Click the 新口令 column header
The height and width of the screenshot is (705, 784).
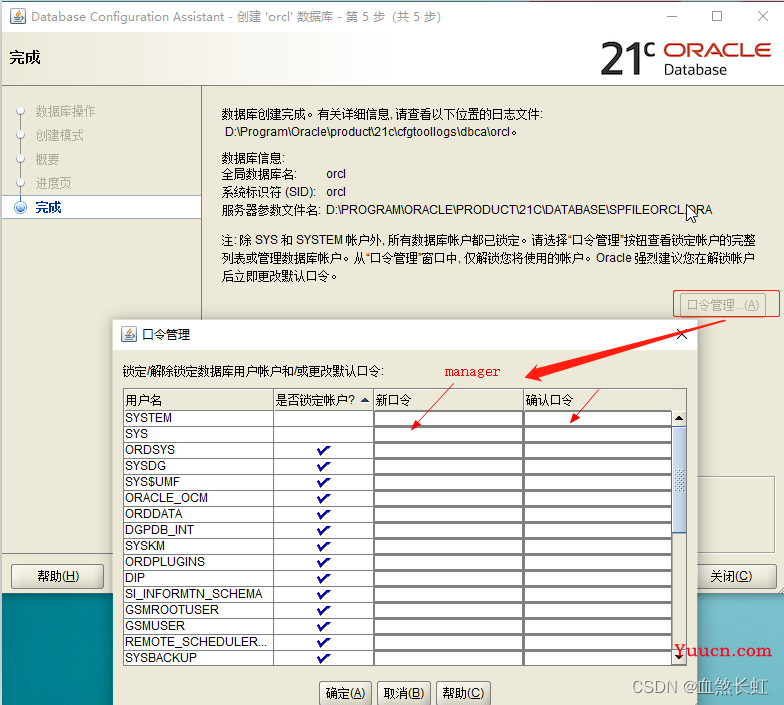click(x=448, y=400)
